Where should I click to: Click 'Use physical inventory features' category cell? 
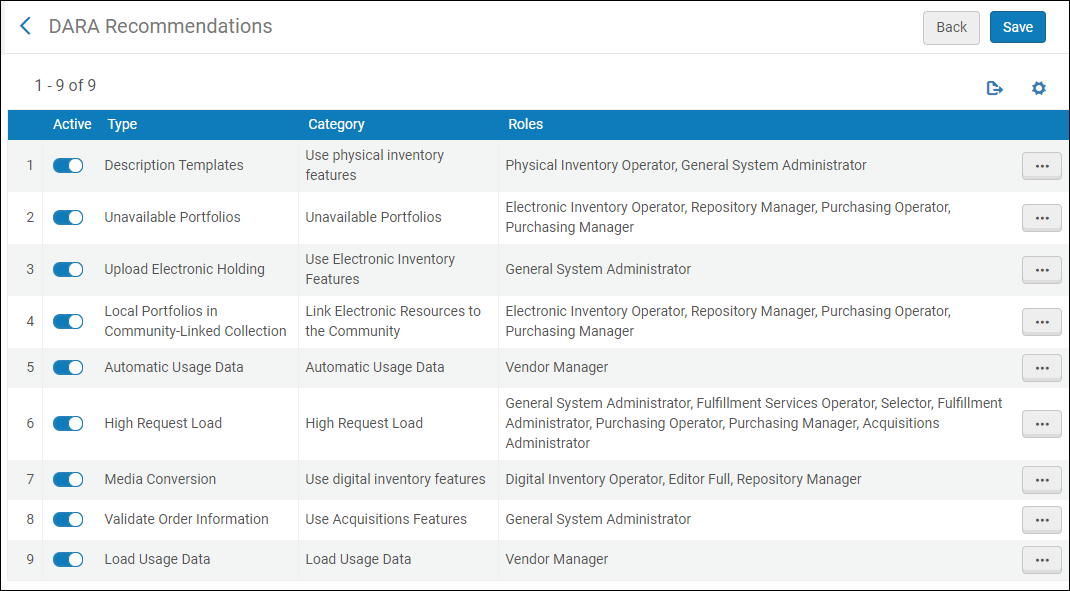click(x=375, y=165)
